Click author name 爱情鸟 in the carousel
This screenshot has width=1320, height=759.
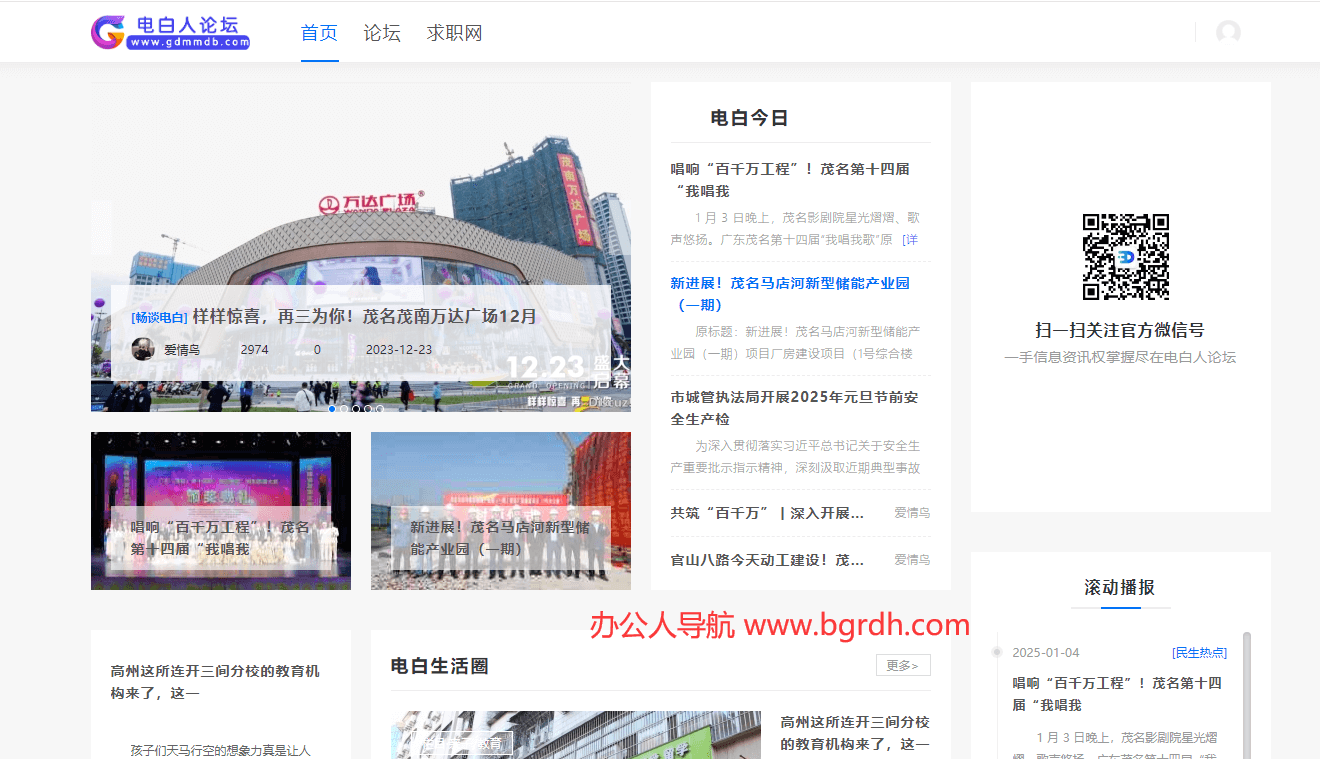182,350
